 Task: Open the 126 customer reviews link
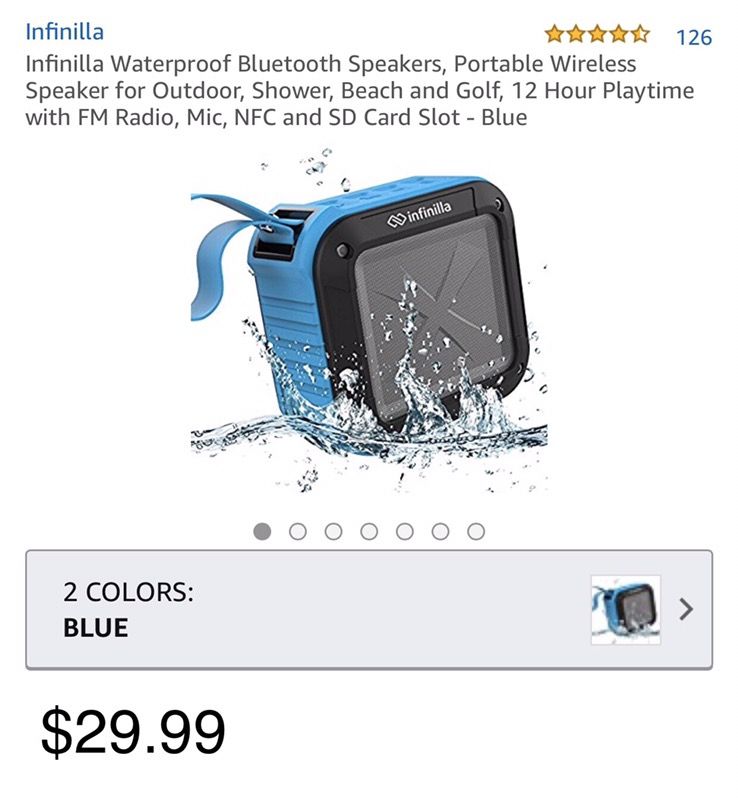tap(694, 37)
